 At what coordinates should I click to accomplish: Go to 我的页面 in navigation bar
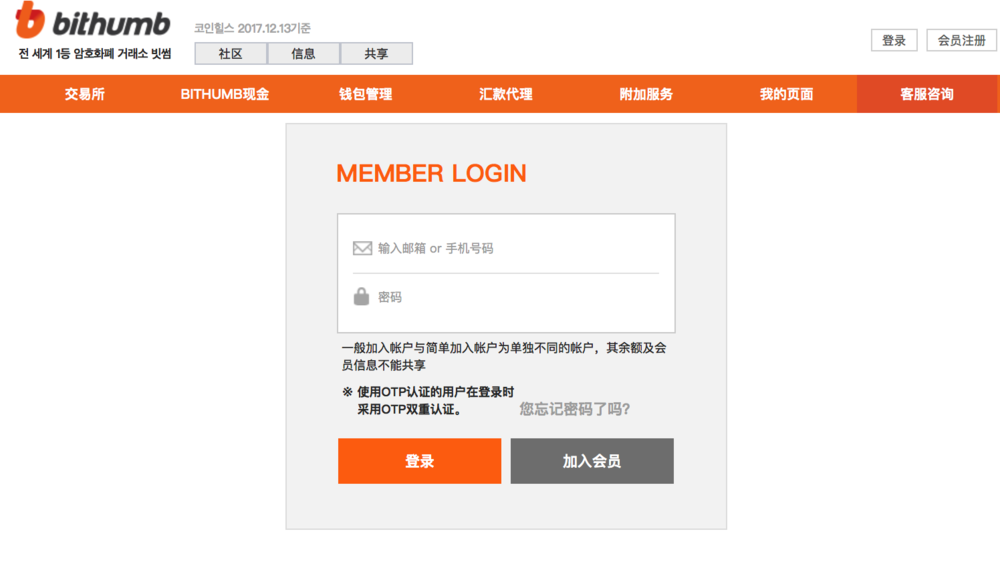786,94
